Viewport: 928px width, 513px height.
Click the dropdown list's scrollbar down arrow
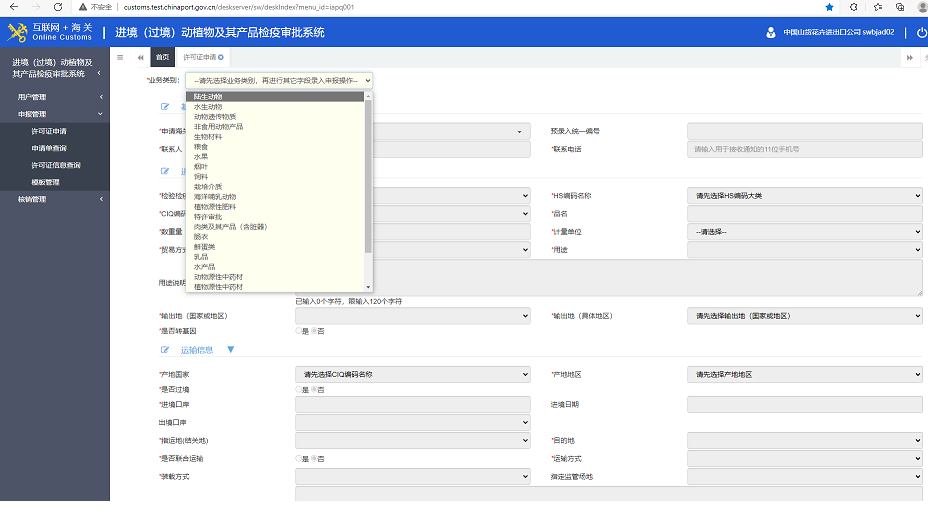pyautogui.click(x=369, y=288)
